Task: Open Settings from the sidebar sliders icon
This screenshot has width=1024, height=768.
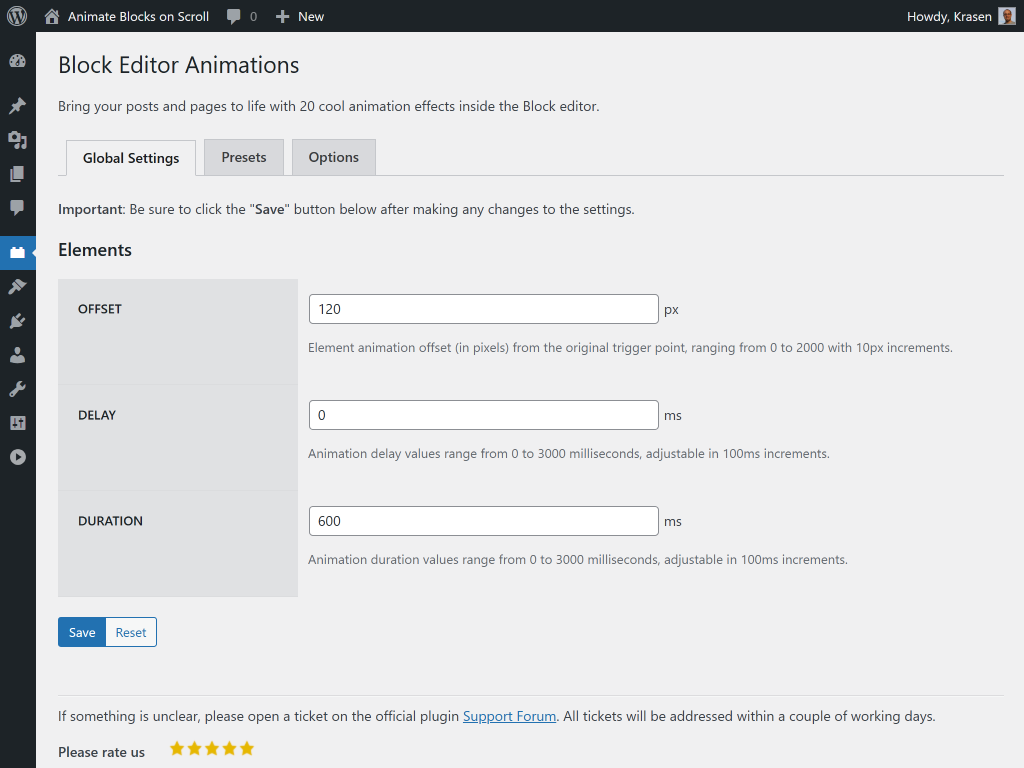Action: [x=17, y=423]
